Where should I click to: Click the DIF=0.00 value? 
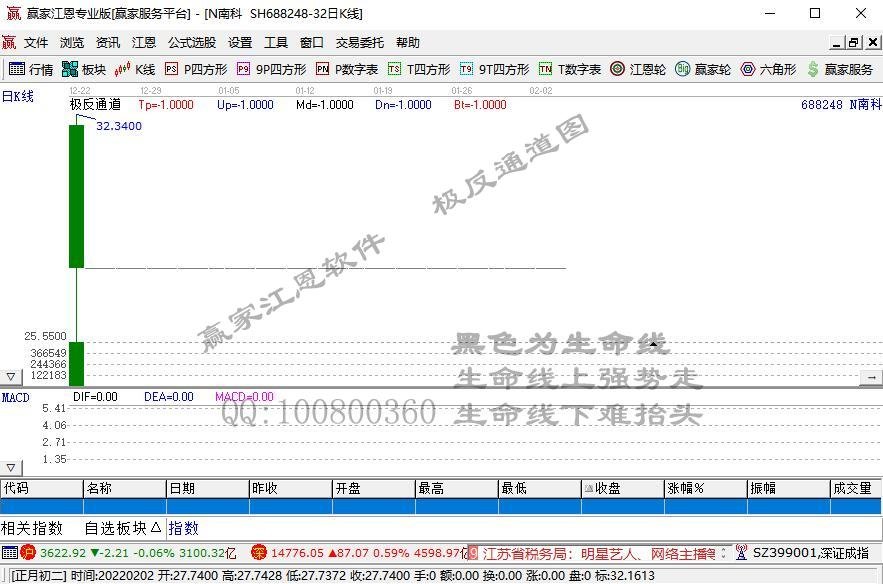coord(95,397)
